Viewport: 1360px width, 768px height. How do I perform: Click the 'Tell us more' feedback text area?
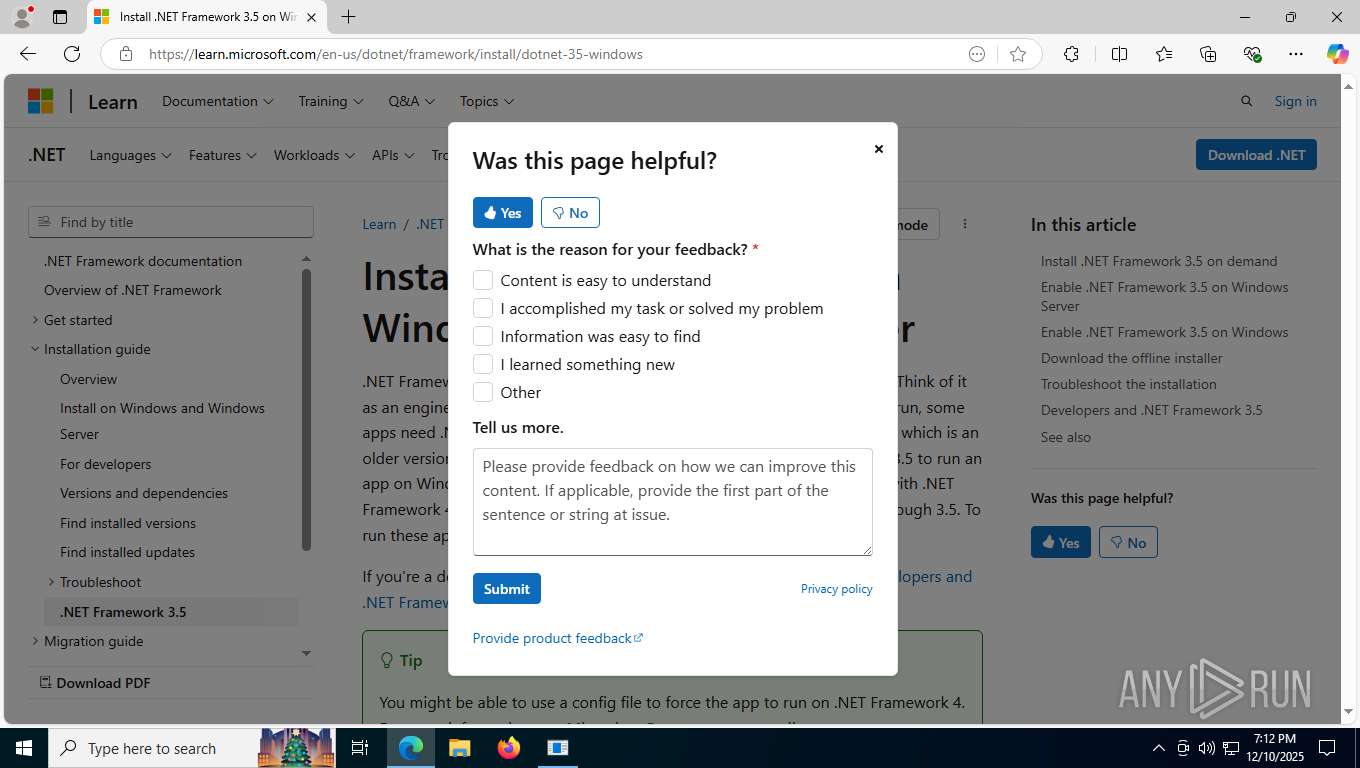(673, 502)
